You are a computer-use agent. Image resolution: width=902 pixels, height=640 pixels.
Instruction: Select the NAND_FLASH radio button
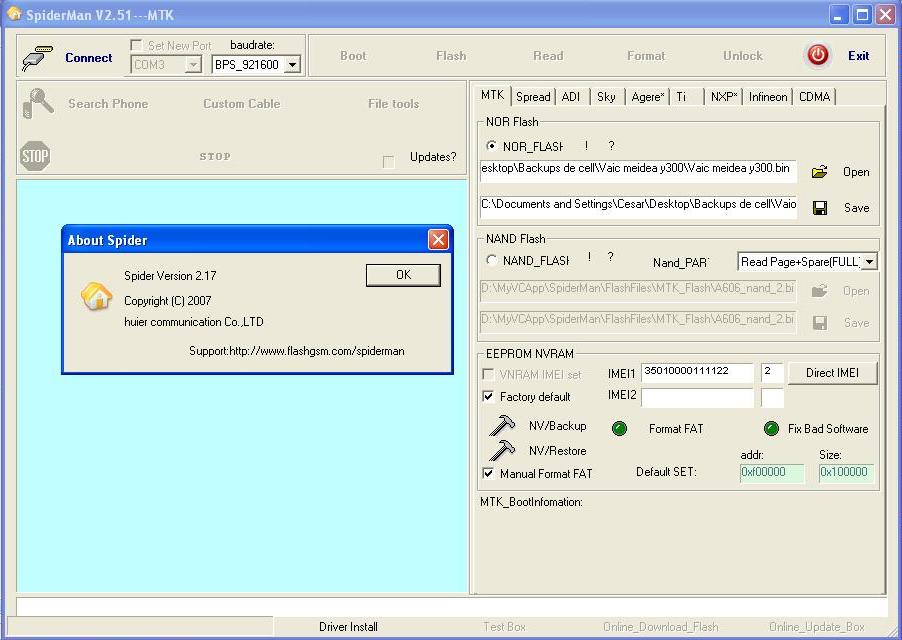click(x=491, y=260)
